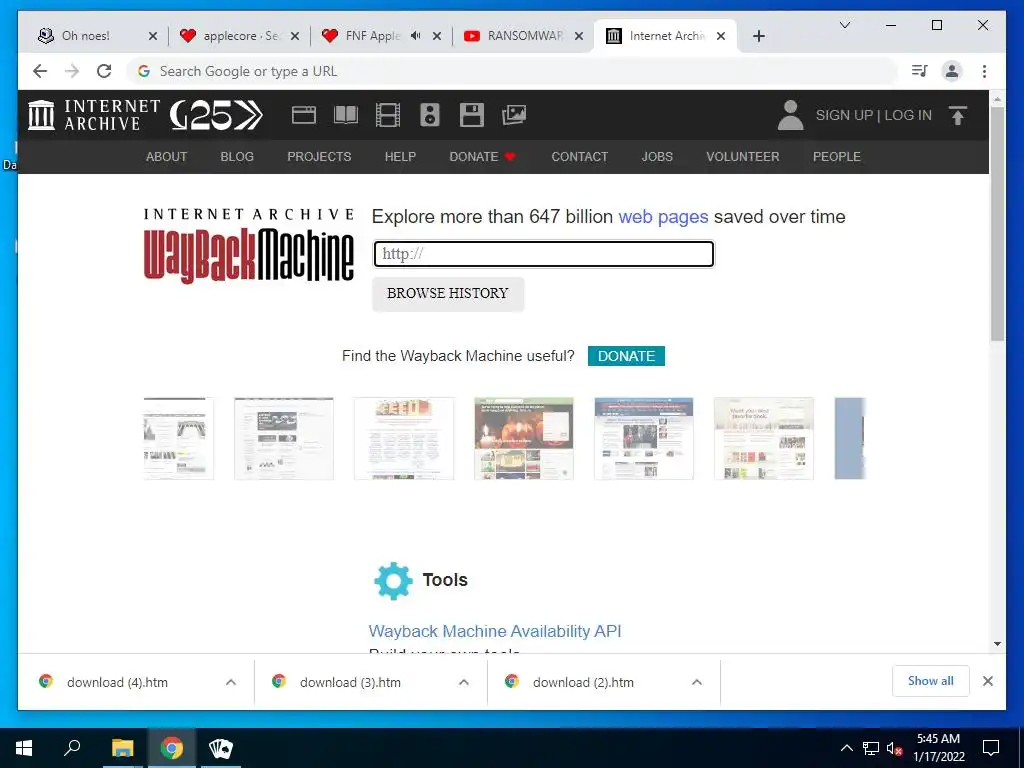Open the ABOUT menu item
Viewport: 1024px width, 768px height.
coord(167,157)
